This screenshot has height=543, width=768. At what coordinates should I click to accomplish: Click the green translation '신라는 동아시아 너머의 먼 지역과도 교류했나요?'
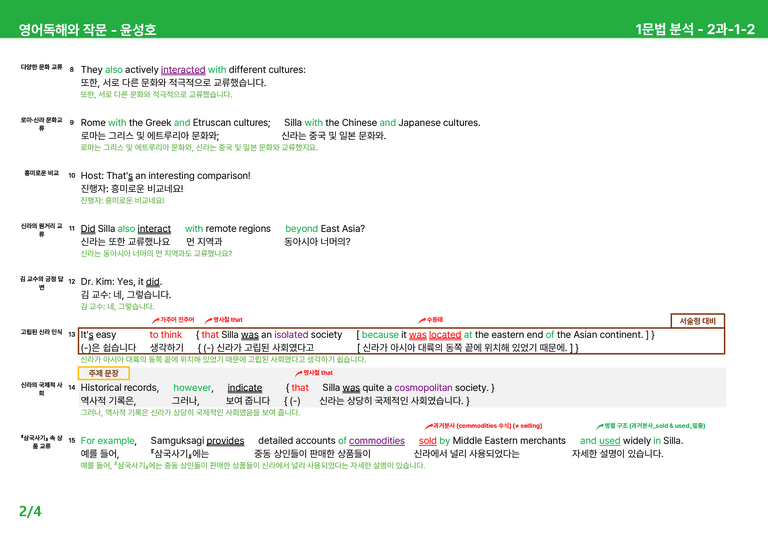pos(156,254)
